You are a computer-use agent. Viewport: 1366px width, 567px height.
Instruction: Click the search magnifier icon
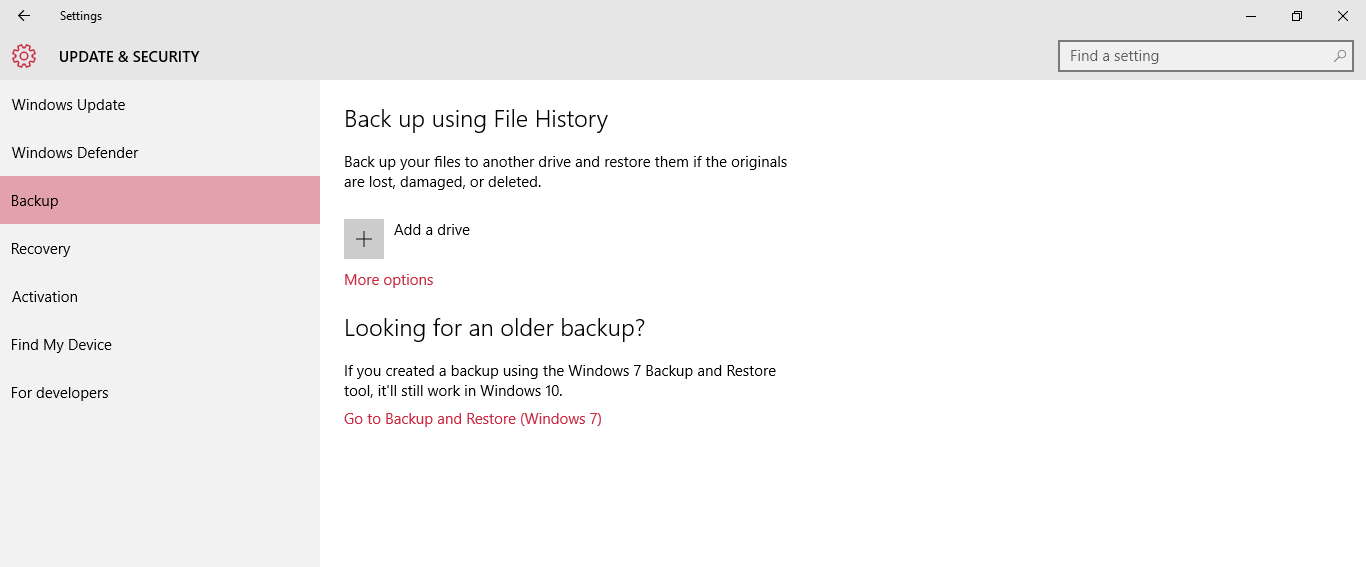pos(1340,56)
